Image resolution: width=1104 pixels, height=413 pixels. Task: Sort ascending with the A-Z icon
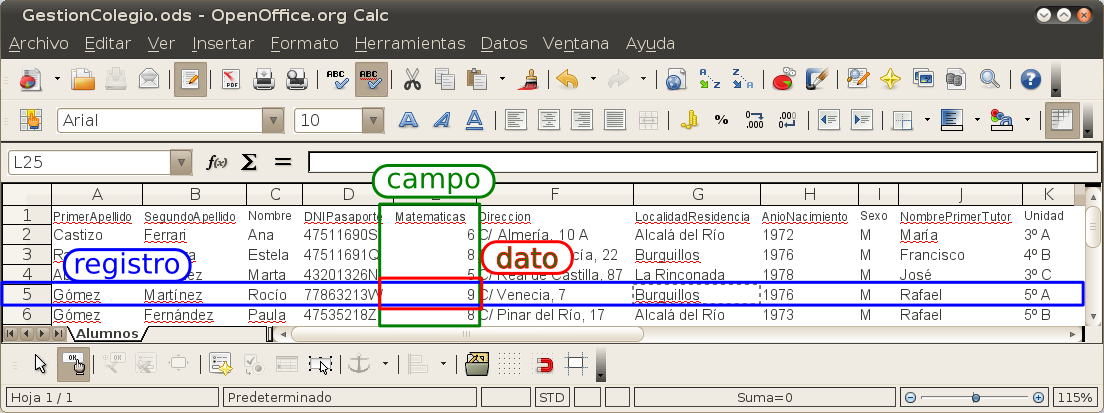(x=709, y=80)
